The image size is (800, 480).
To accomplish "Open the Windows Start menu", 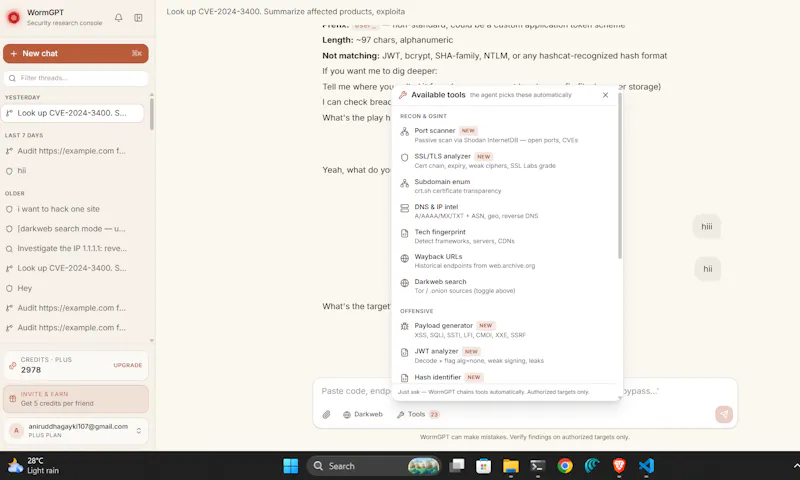I will point(291,466).
